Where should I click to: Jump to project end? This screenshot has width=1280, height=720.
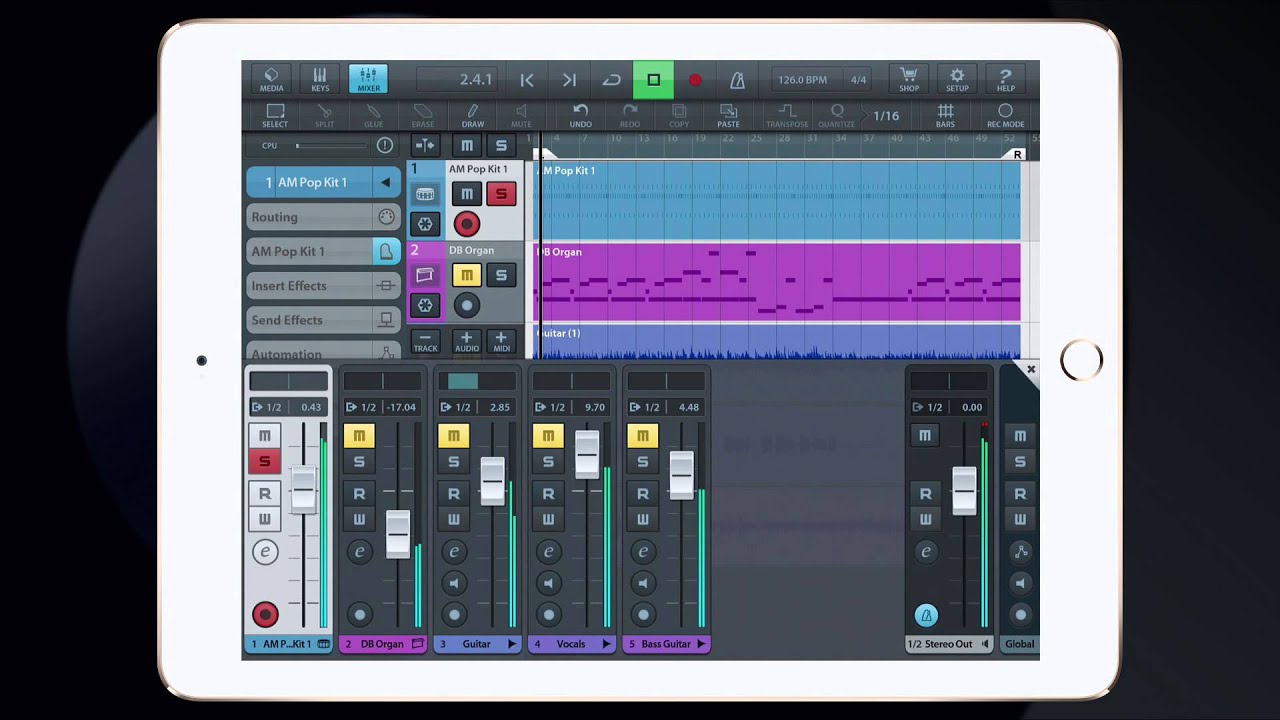tap(569, 80)
